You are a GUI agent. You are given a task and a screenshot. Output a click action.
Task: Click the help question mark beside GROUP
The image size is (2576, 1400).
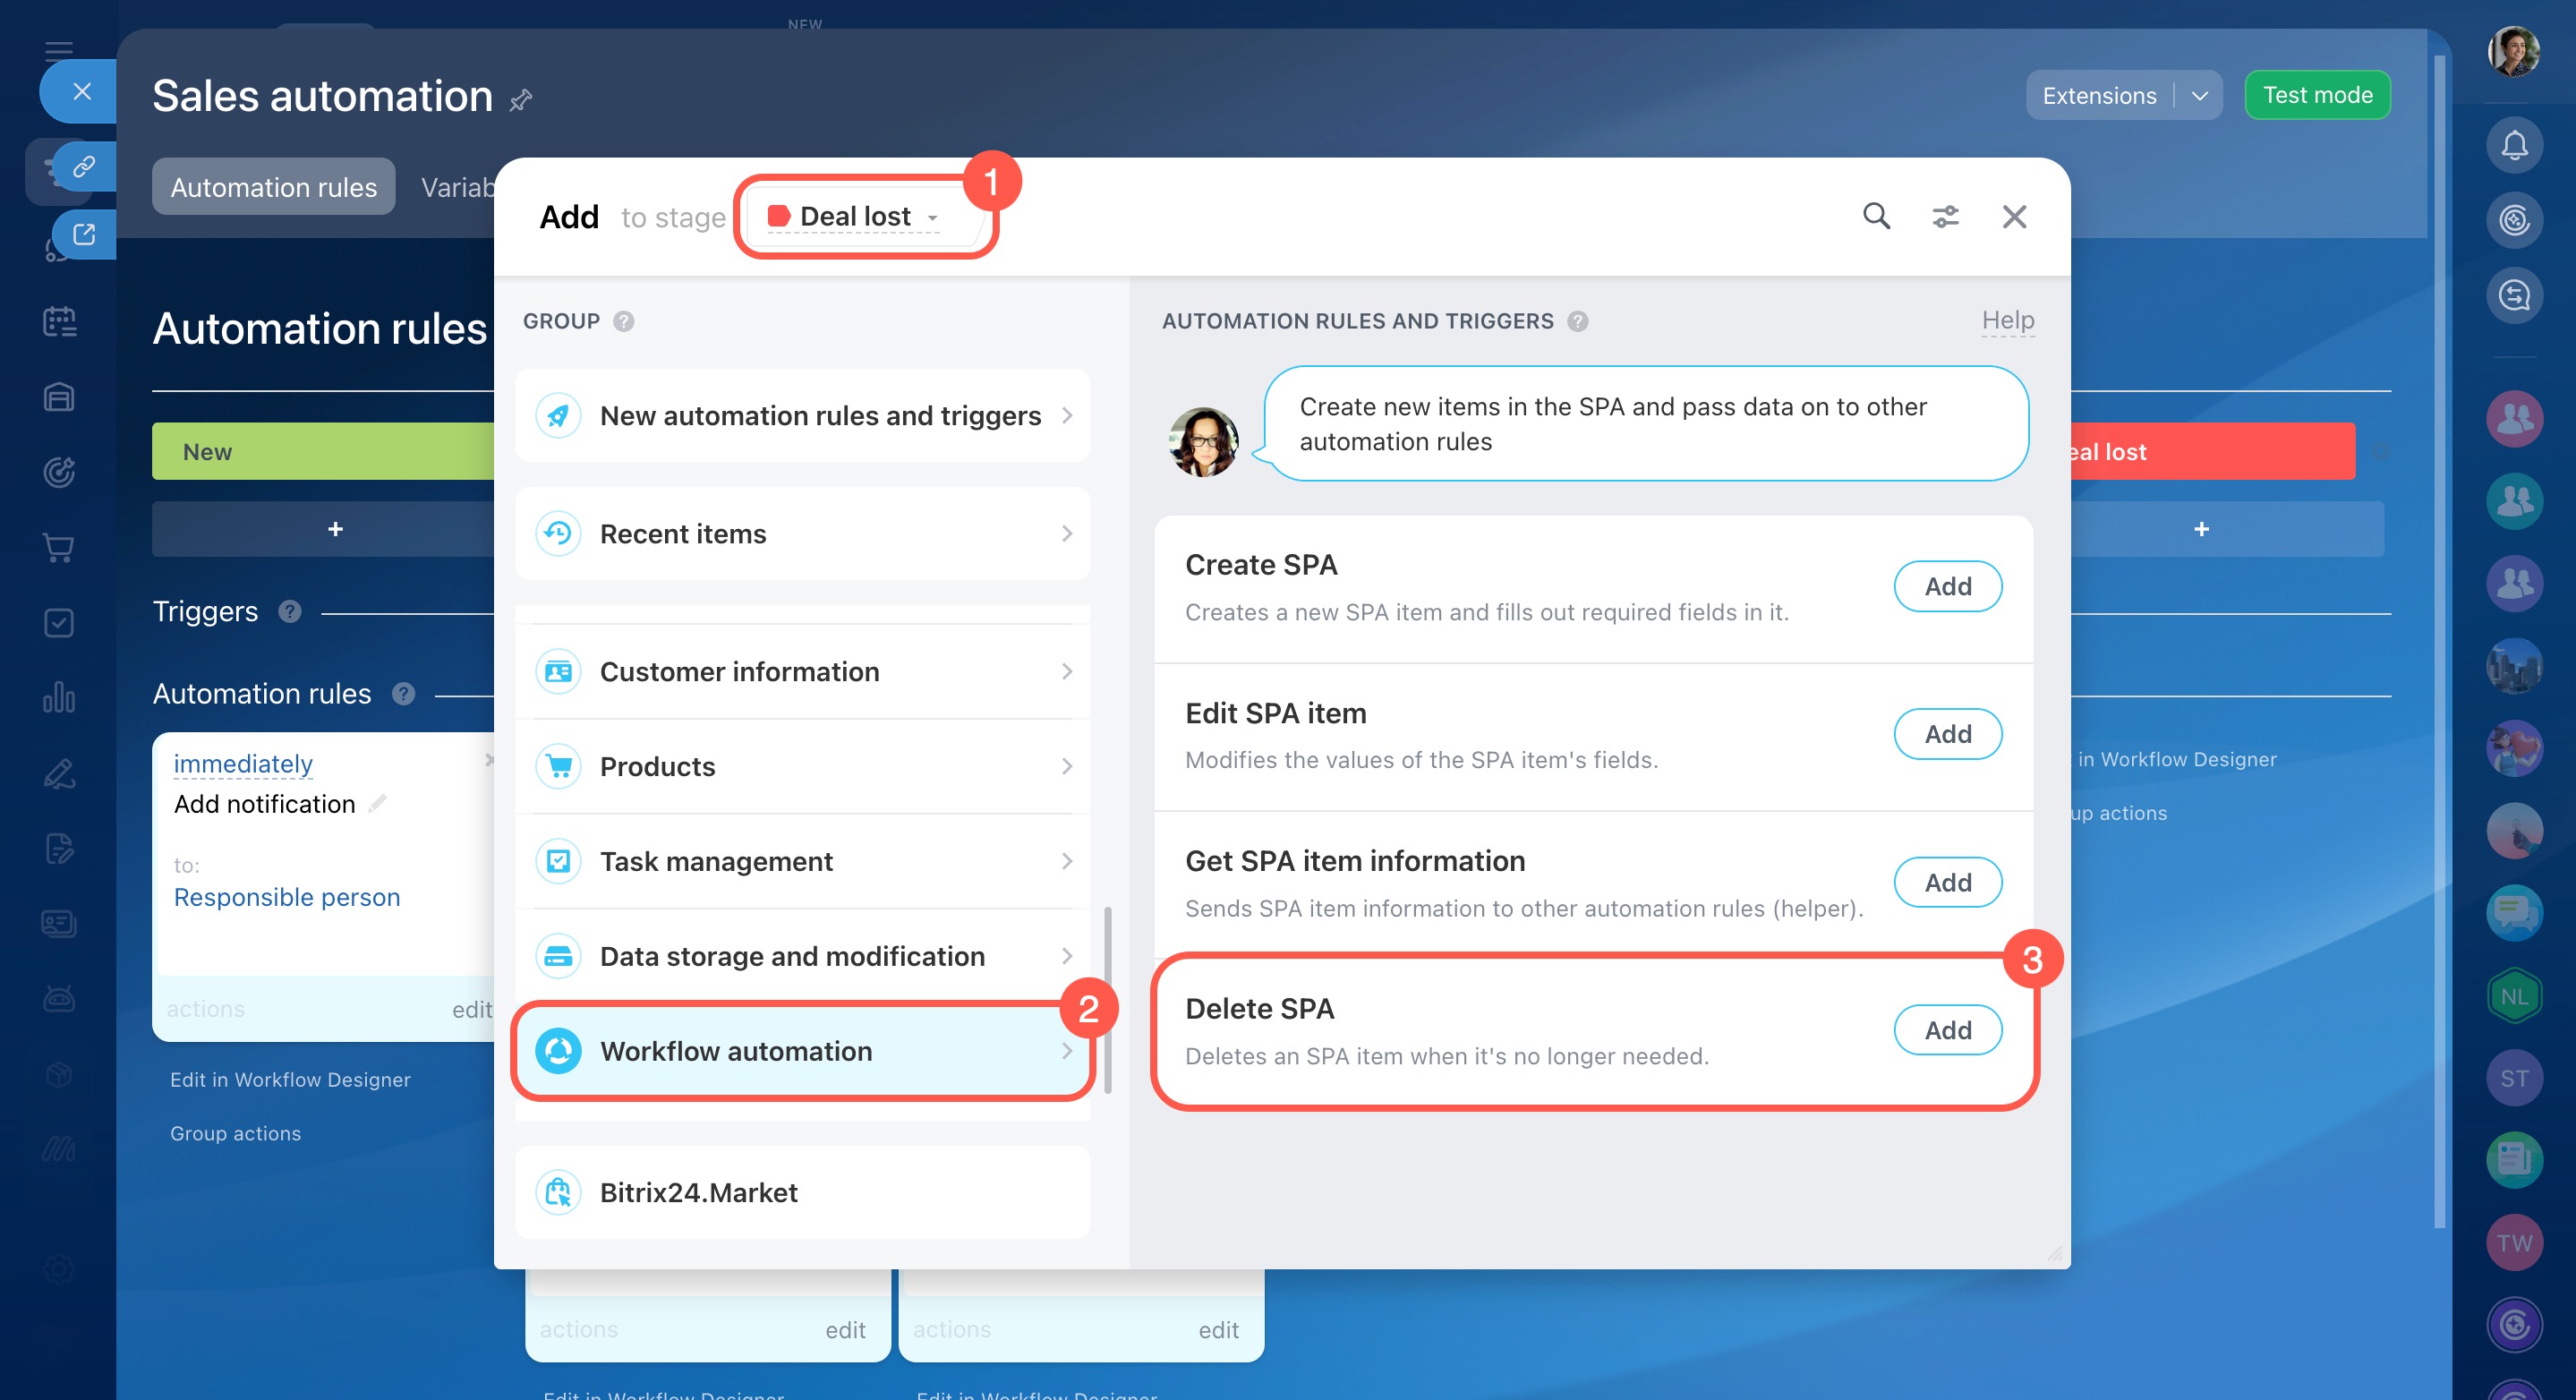click(623, 321)
